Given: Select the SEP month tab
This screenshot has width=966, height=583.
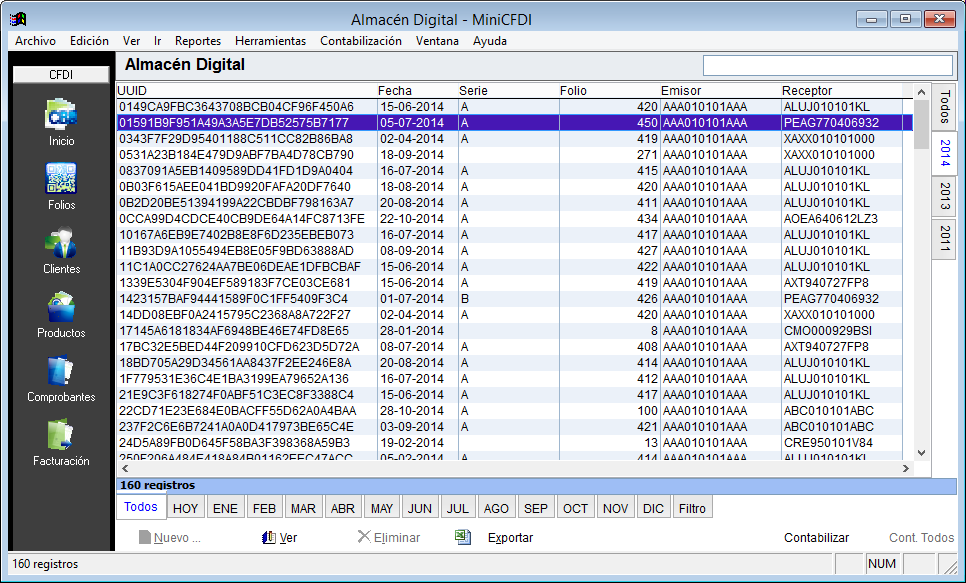Looking at the screenshot, I should [x=535, y=508].
